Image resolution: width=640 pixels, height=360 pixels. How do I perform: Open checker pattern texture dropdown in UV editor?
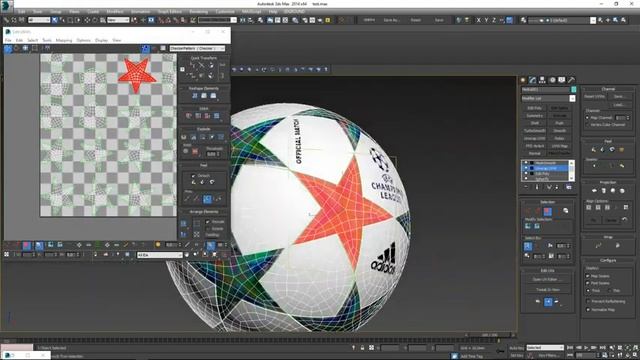[197, 48]
